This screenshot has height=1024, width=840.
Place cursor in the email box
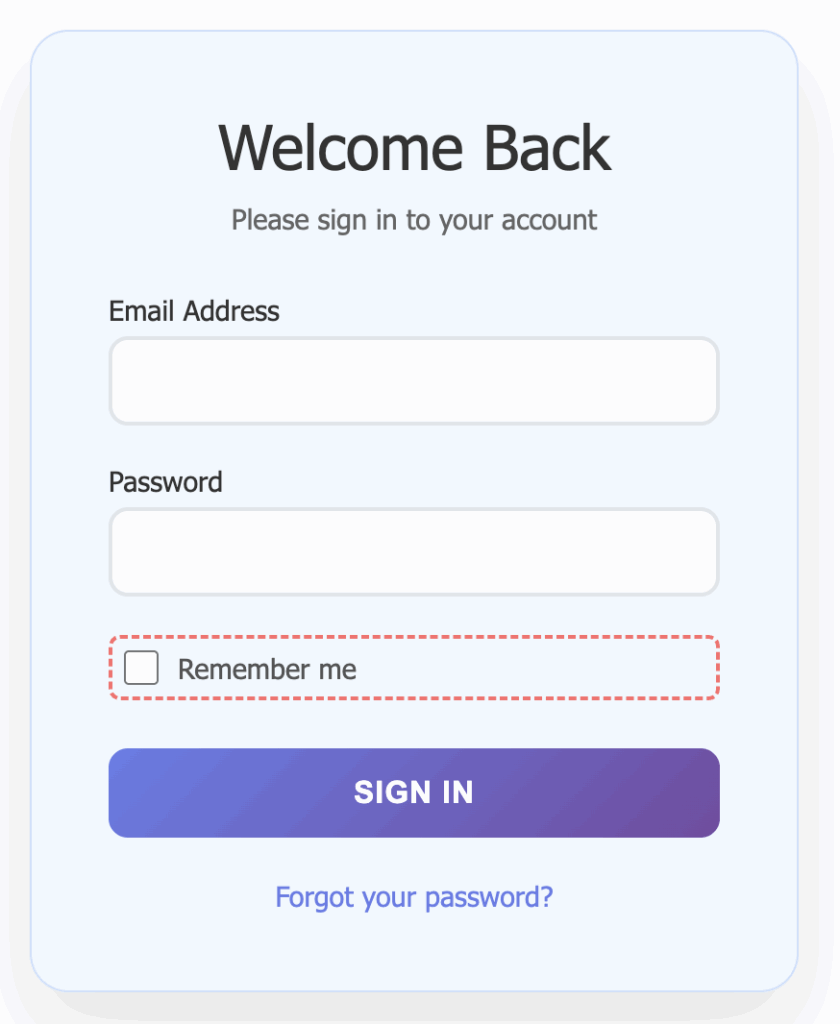[413, 381]
